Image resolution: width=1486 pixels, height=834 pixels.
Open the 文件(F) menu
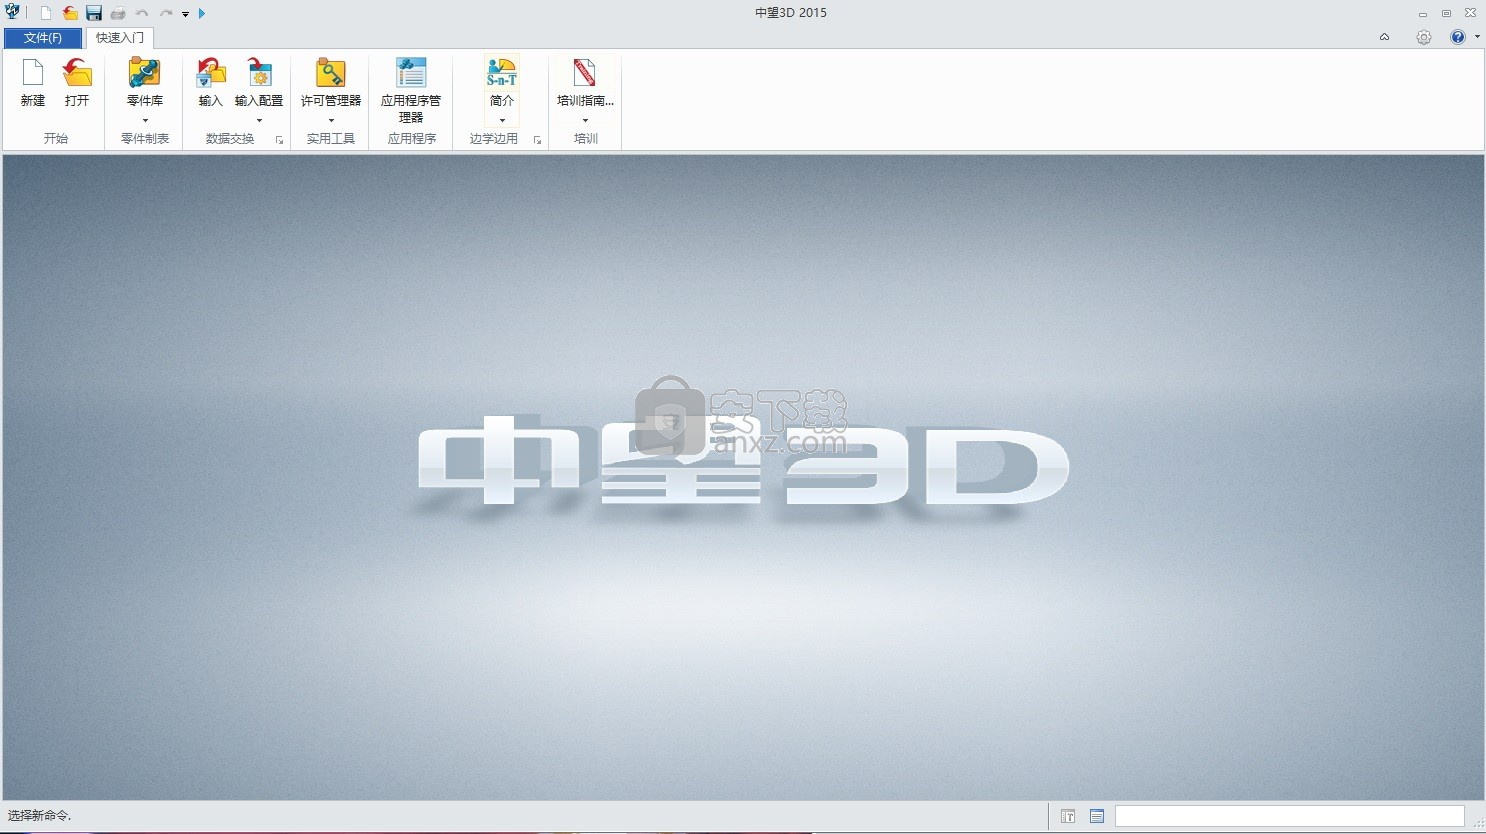43,38
